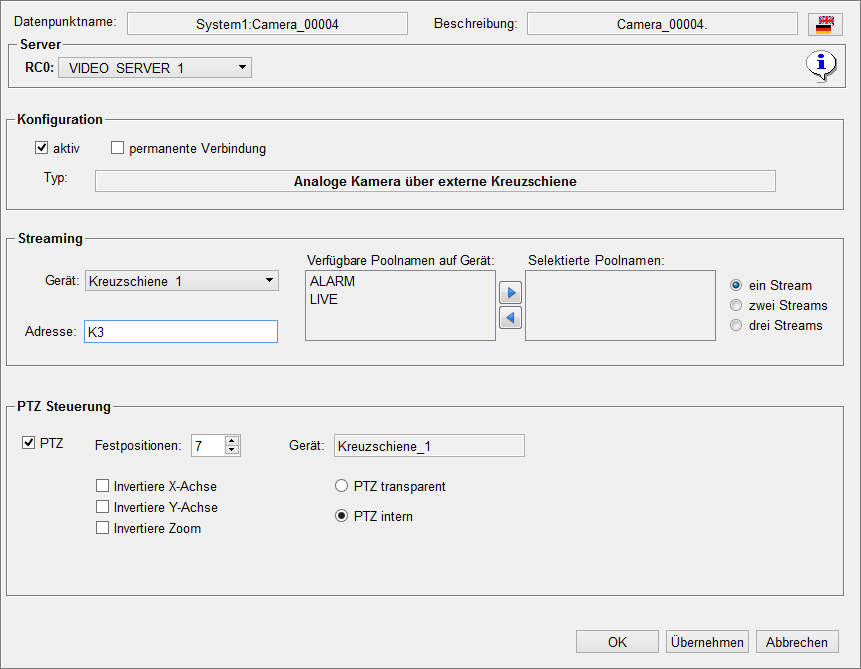
Task: Click the language flag icon
Action: click(824, 24)
